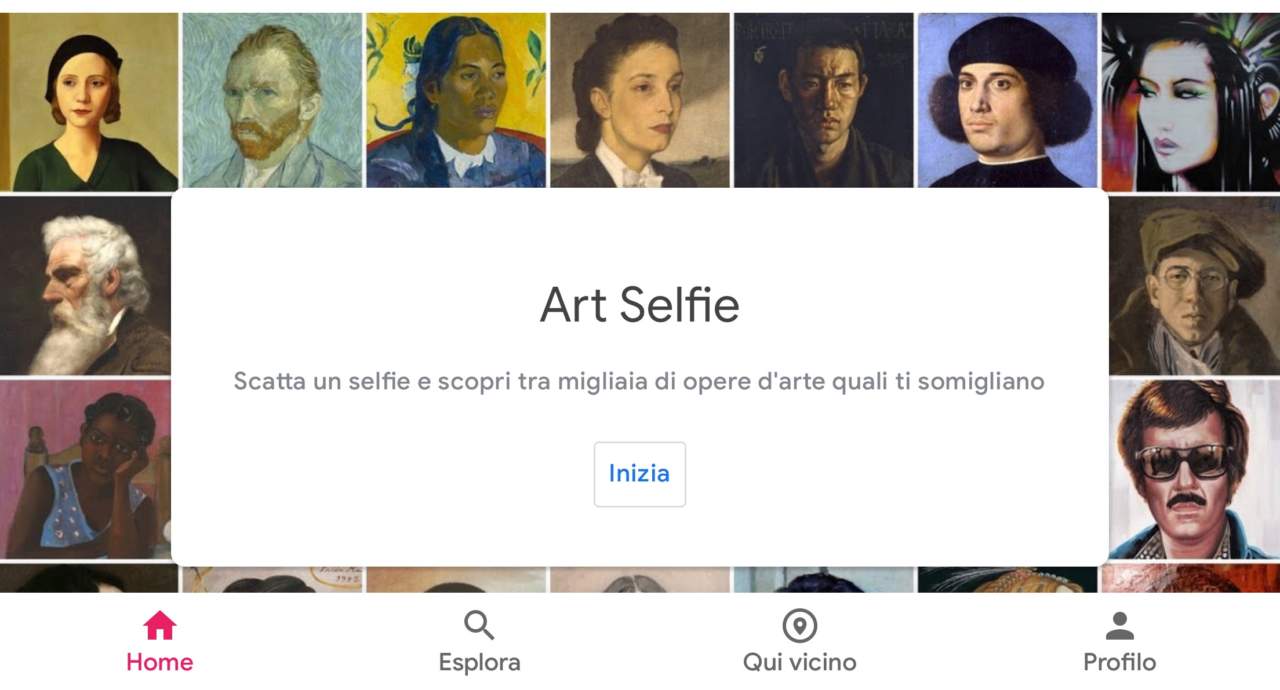Select the painting of woman with yellow background
The height and width of the screenshot is (690, 1280).
[456, 100]
